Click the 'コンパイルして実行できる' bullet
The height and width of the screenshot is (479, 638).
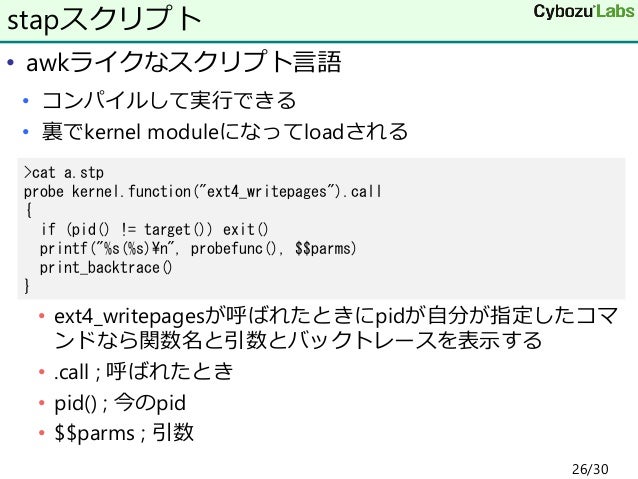(x=169, y=100)
